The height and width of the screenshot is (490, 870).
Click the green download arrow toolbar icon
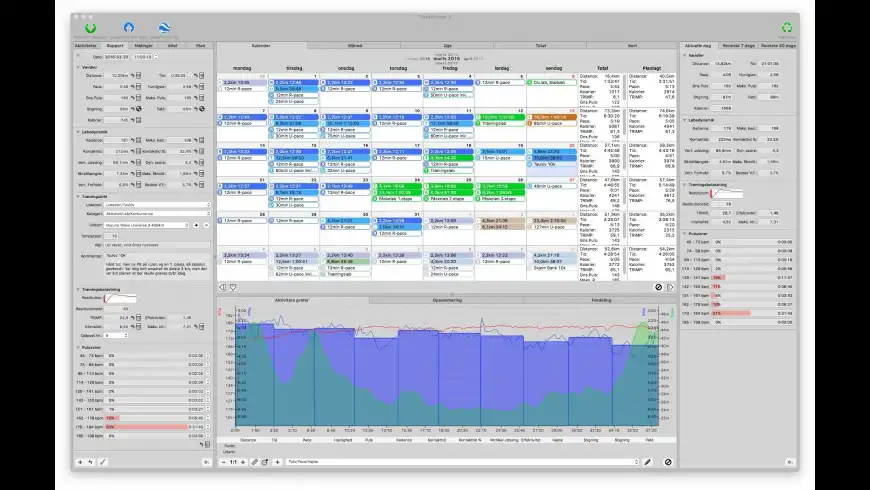point(90,28)
